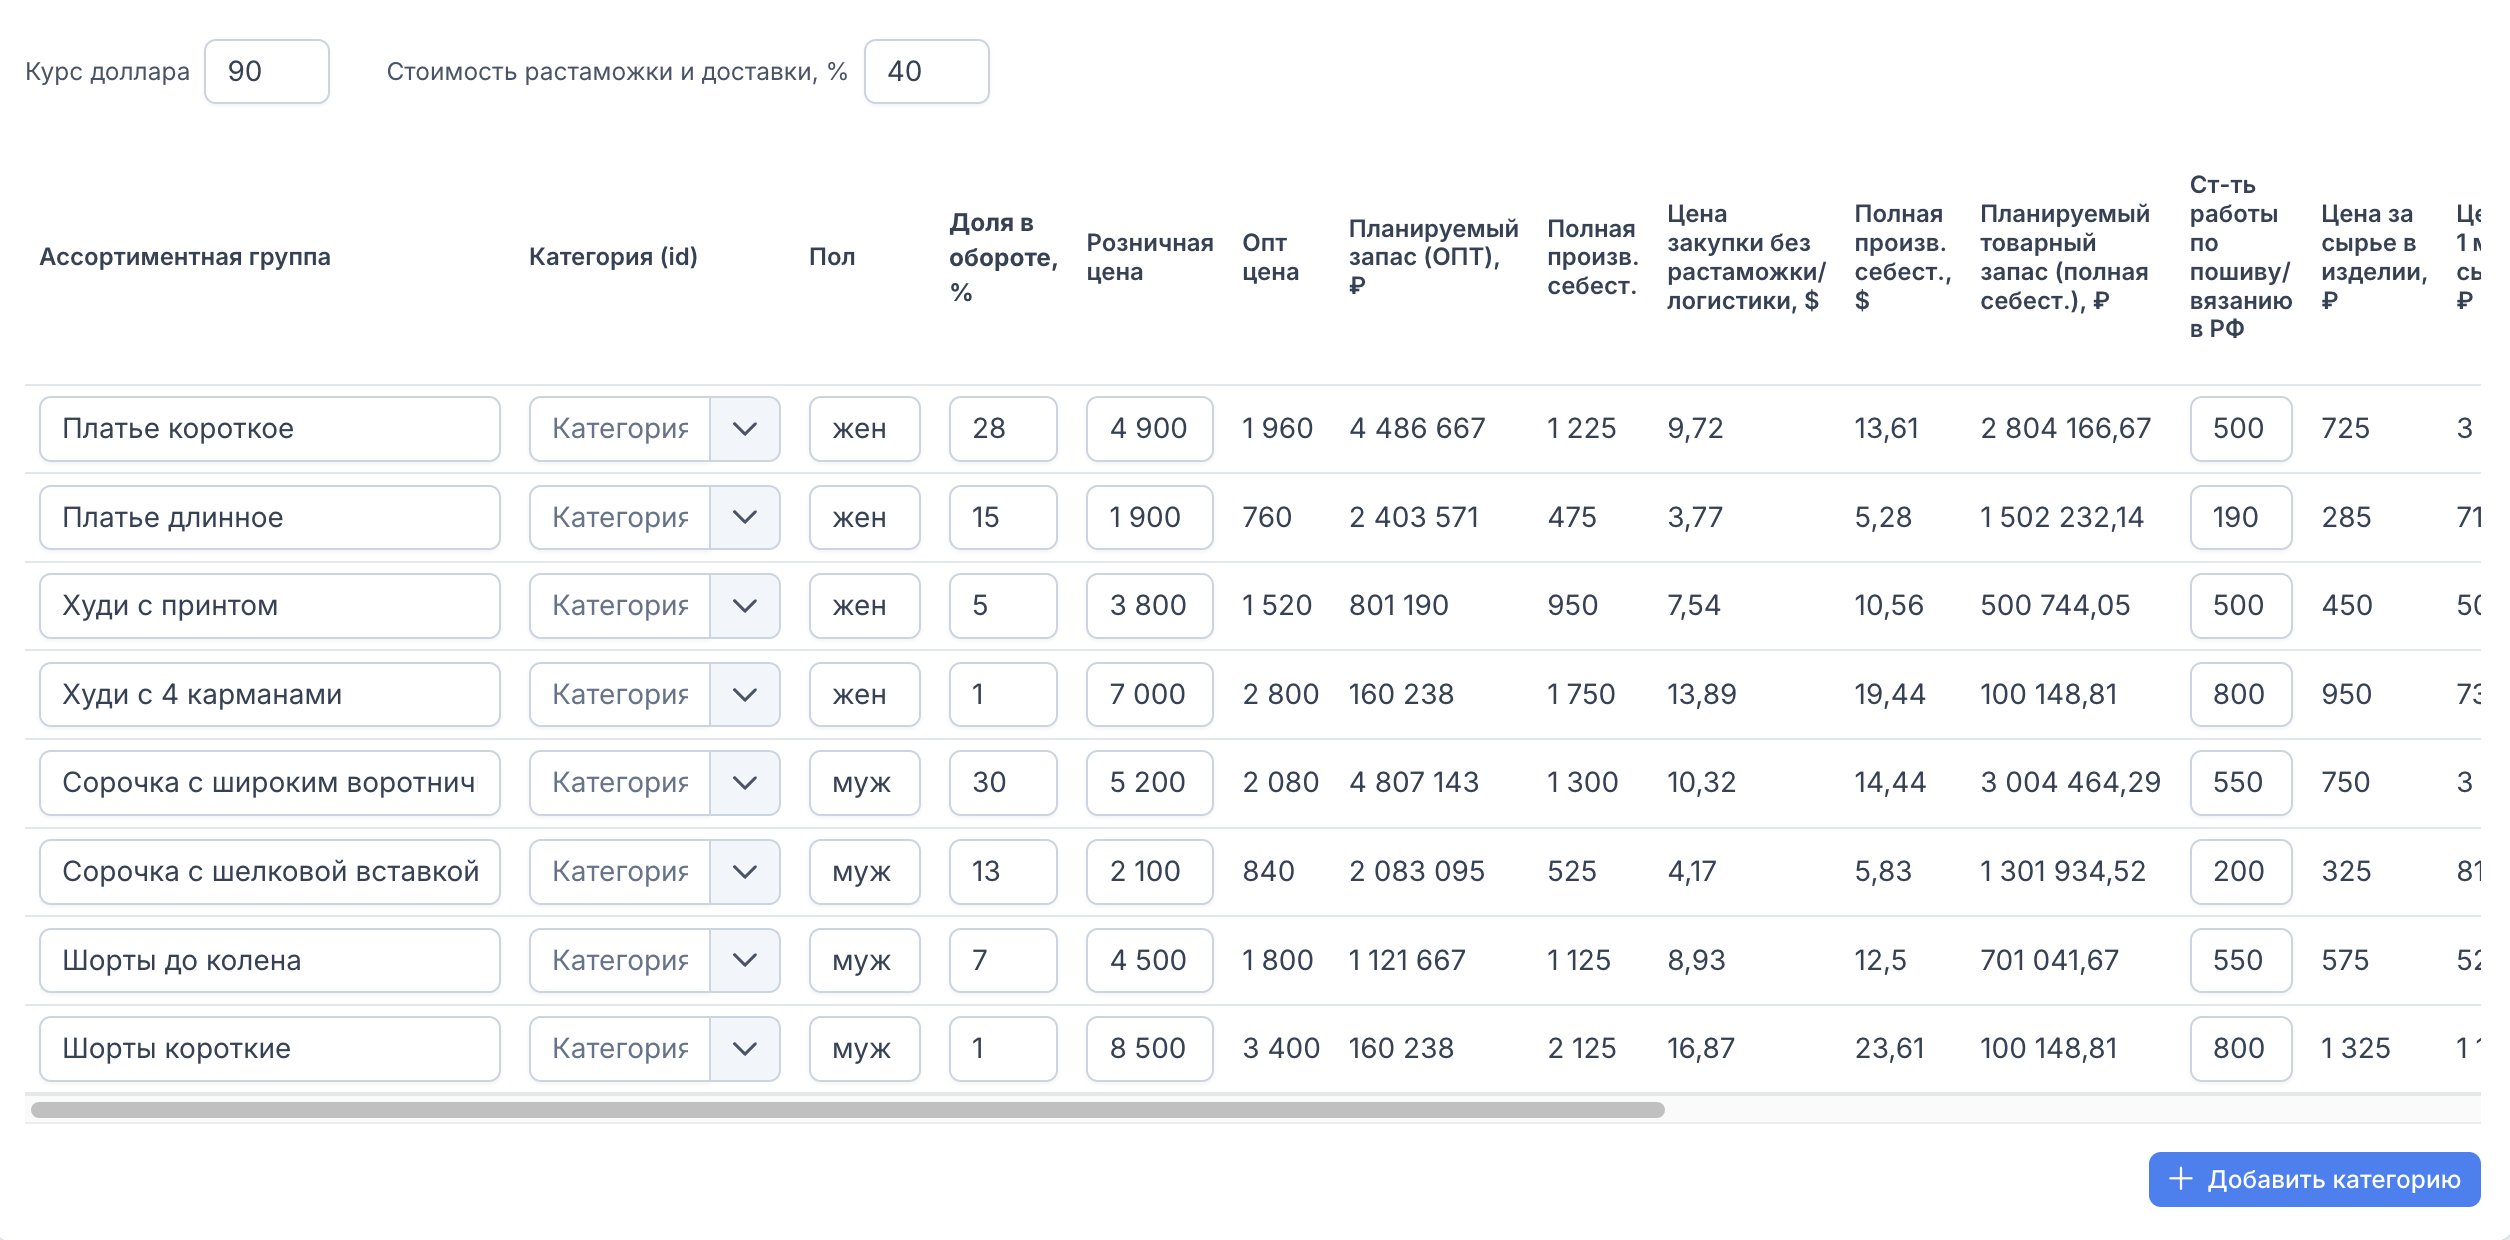Click Добавить категорию button
This screenshot has height=1240, width=2510.
2314,1179
